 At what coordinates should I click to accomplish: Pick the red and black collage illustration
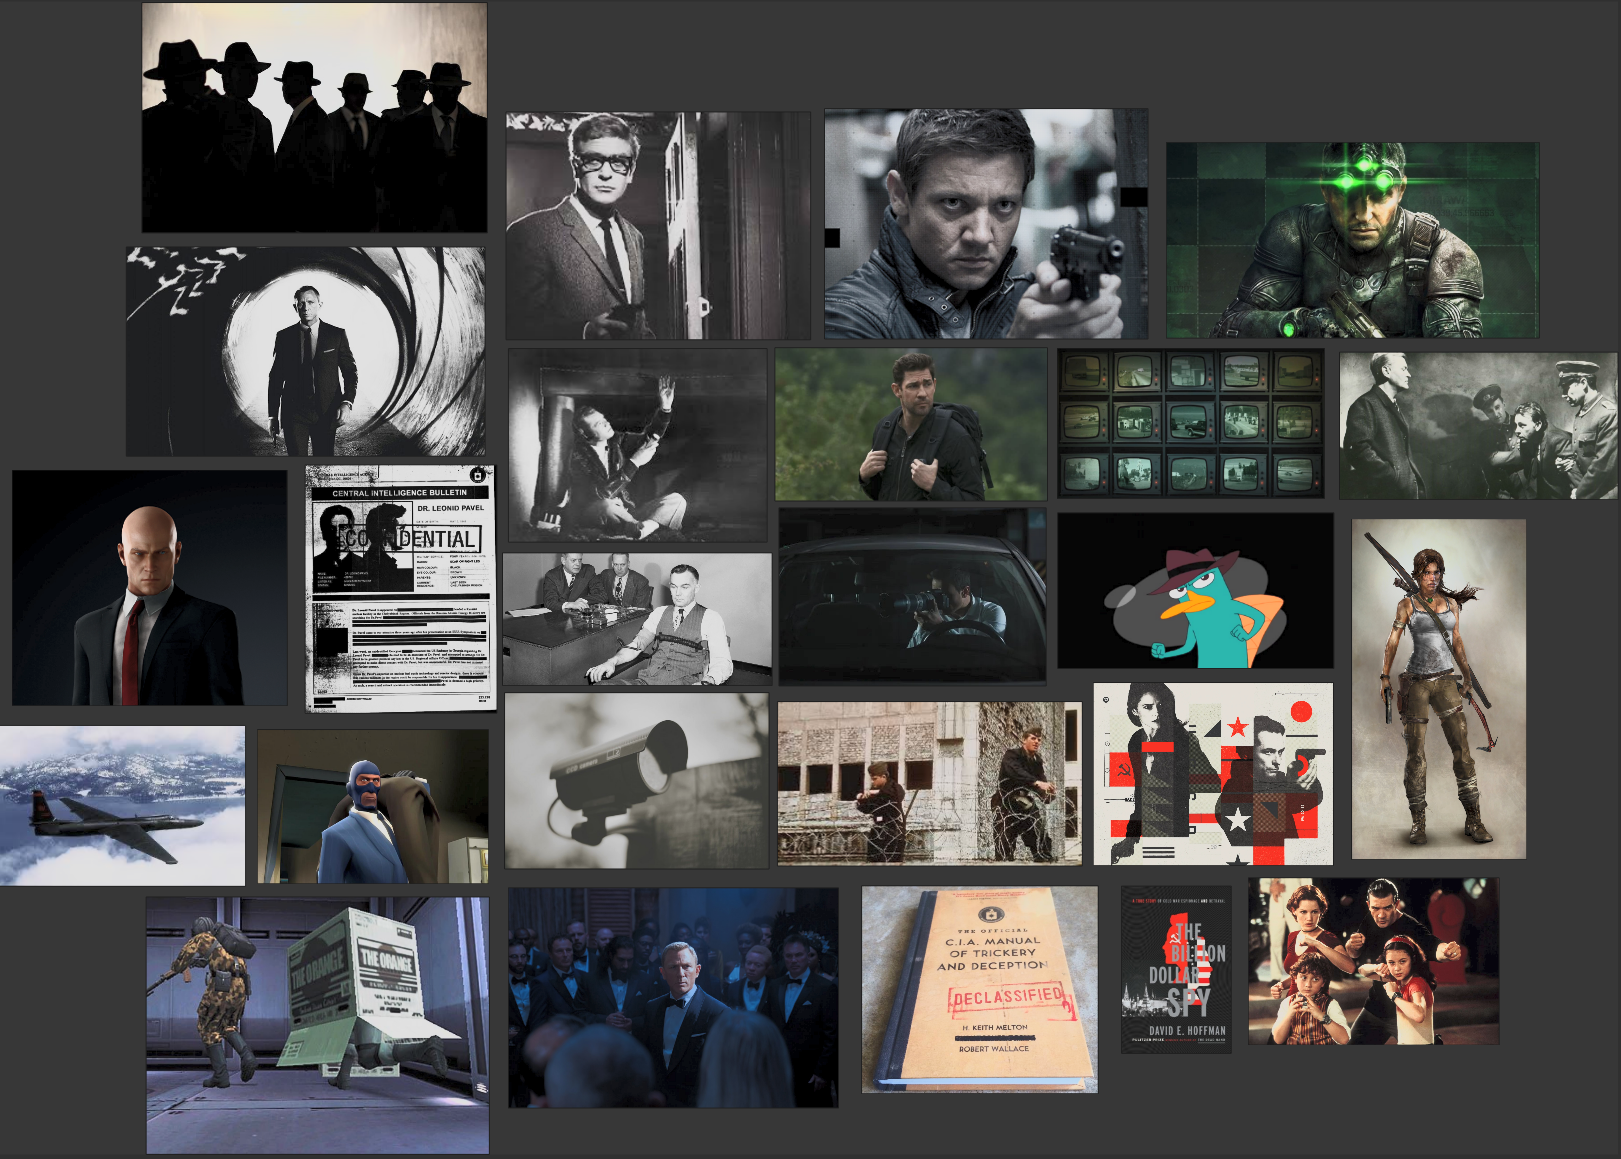pyautogui.click(x=1214, y=774)
